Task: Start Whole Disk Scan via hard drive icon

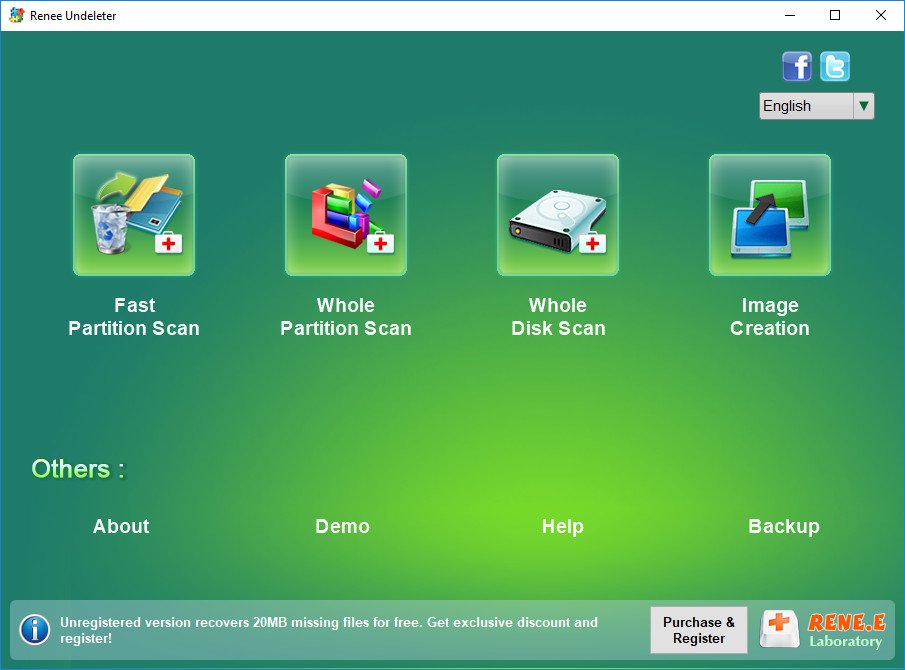Action: coord(558,215)
